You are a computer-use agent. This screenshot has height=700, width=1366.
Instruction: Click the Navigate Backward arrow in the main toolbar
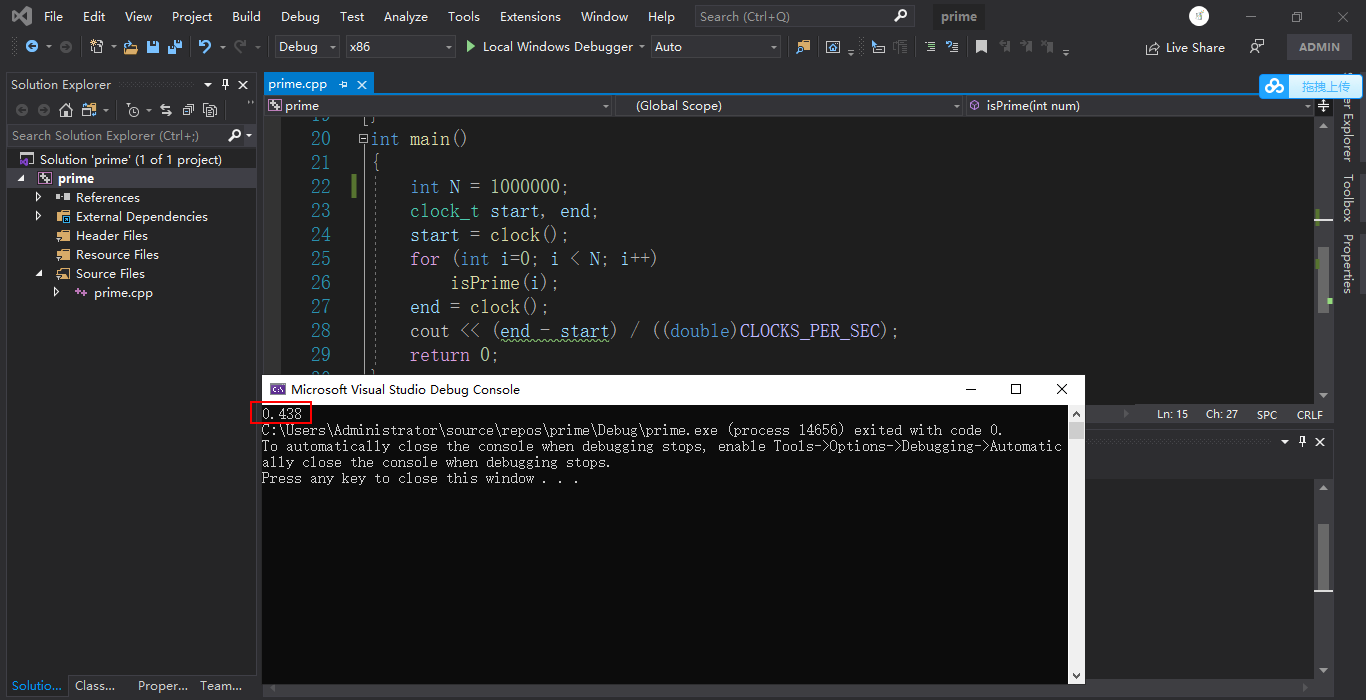31,47
